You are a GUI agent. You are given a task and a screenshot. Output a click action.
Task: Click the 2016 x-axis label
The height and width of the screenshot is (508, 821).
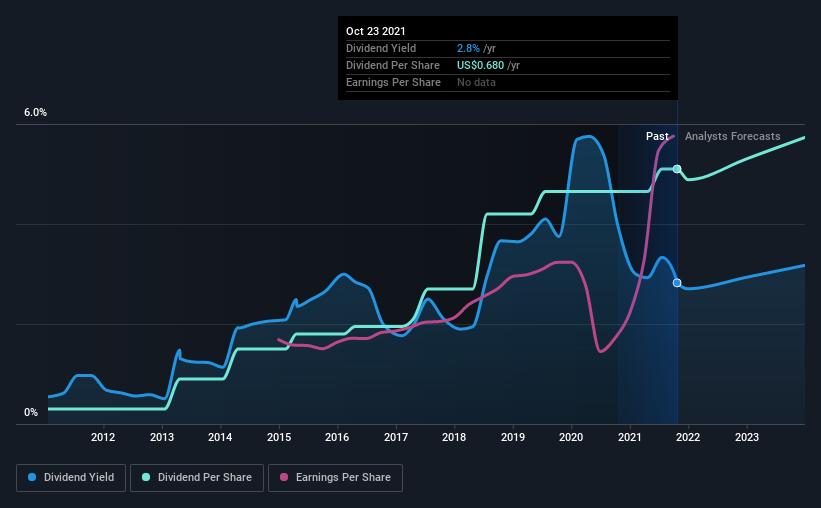(x=337, y=437)
